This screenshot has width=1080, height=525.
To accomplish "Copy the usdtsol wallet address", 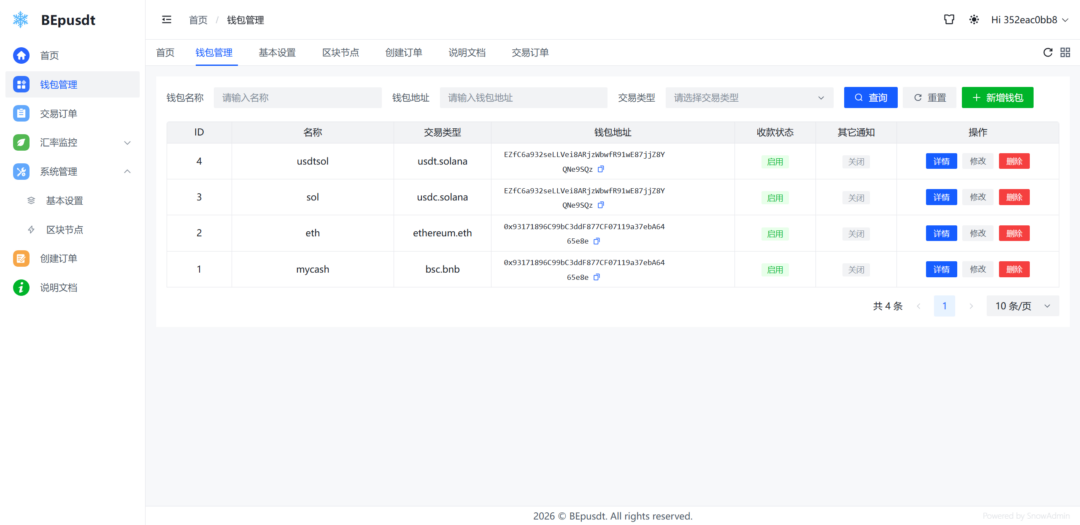I will point(601,169).
